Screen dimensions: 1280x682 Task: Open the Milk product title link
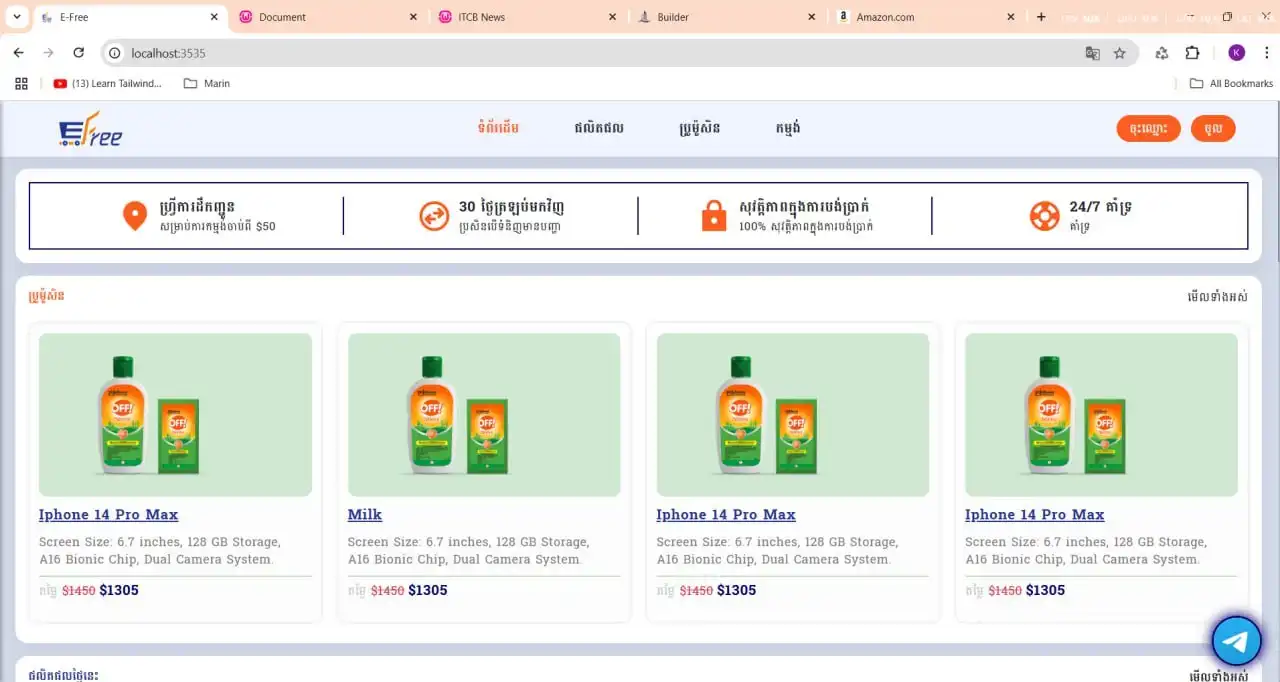click(x=365, y=515)
